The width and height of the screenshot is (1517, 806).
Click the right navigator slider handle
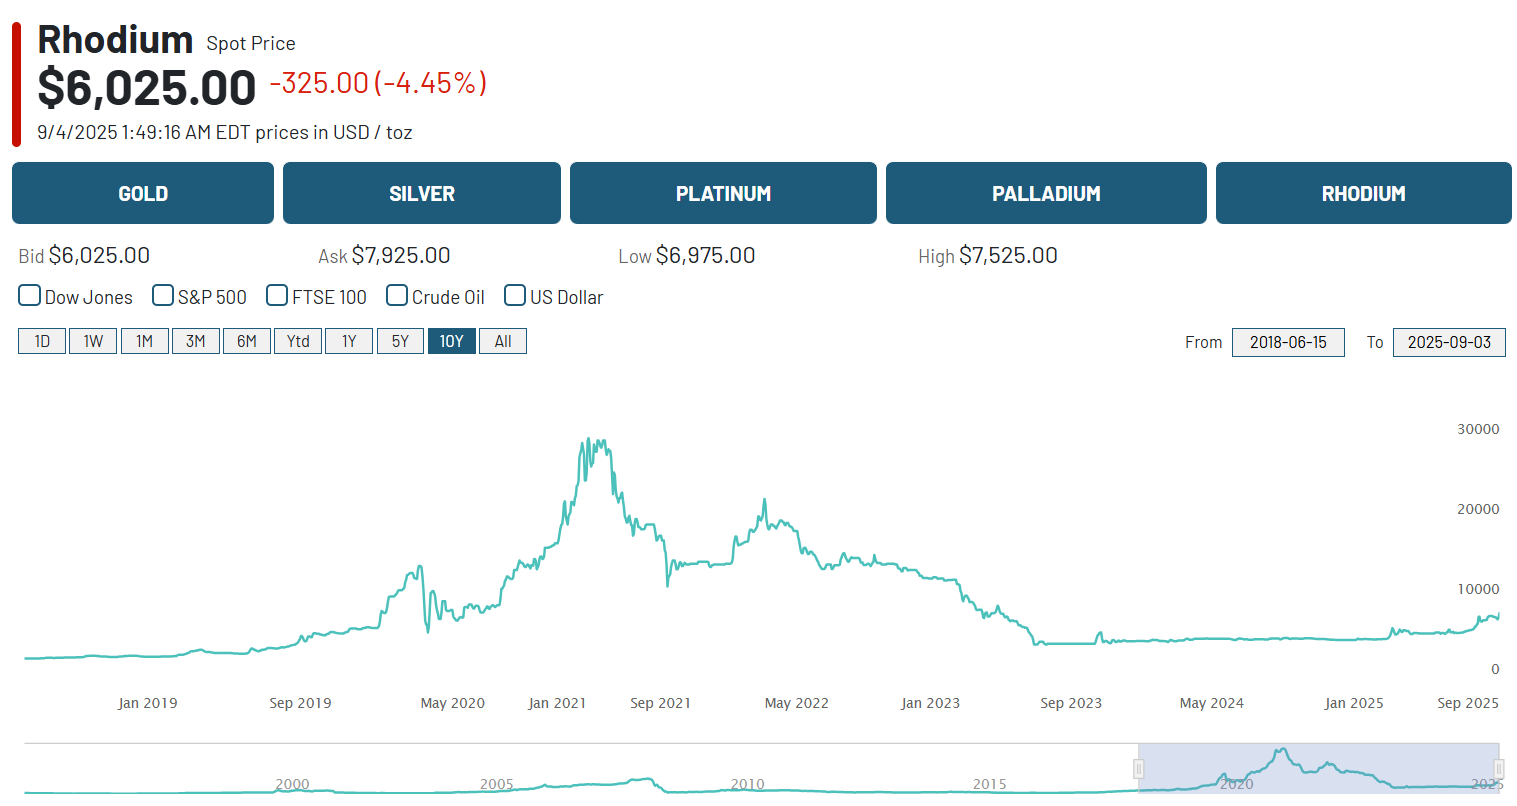click(1499, 768)
